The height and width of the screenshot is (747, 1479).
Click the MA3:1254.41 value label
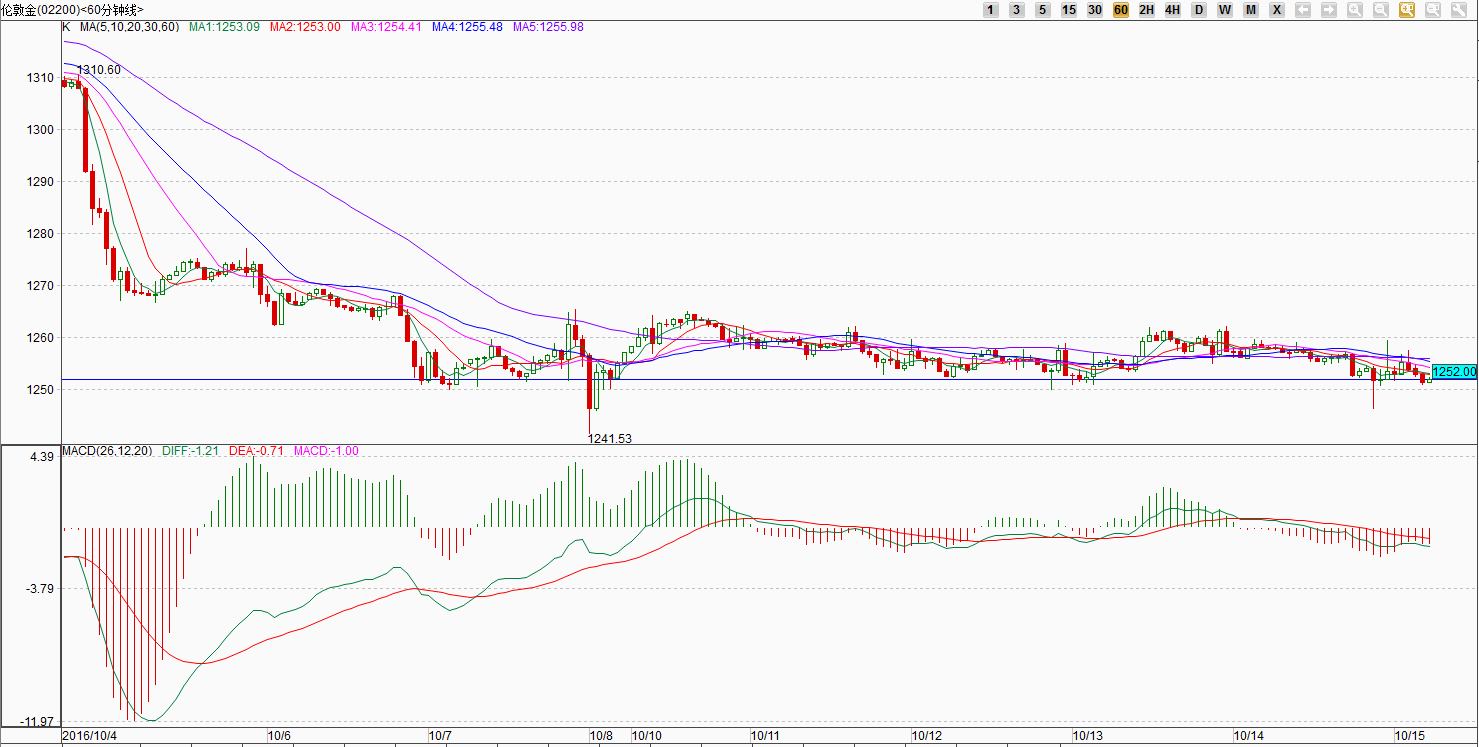coord(386,27)
